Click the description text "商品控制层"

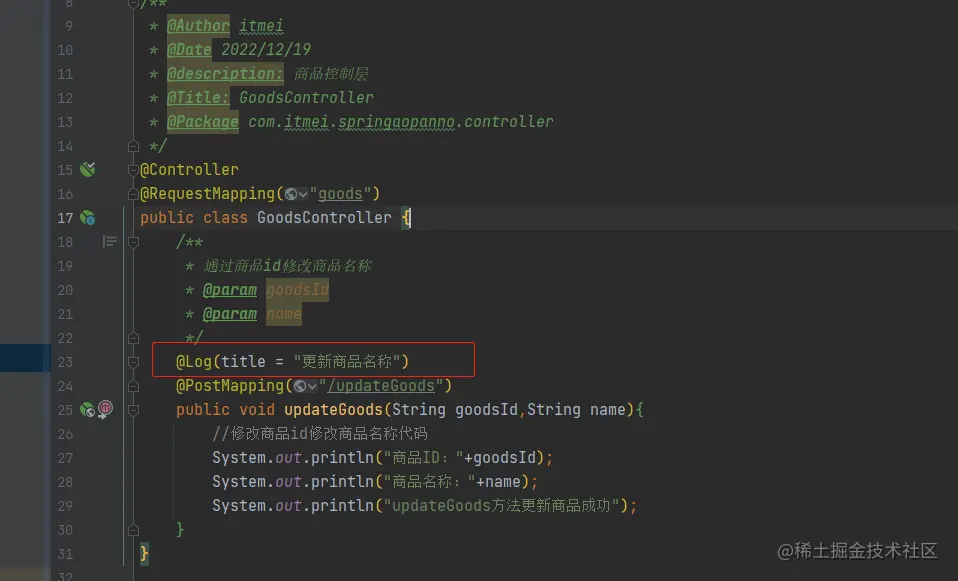331,74
